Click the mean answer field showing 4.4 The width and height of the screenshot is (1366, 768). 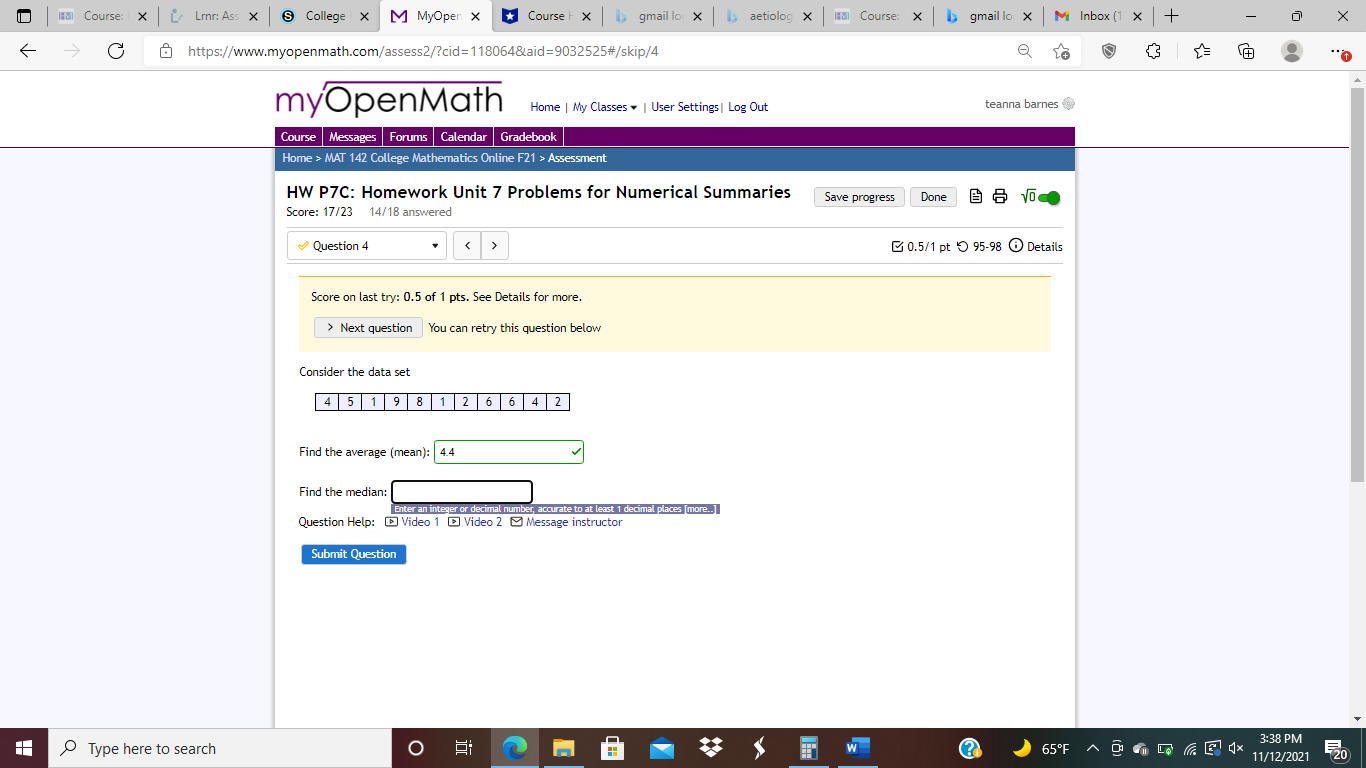[509, 452]
